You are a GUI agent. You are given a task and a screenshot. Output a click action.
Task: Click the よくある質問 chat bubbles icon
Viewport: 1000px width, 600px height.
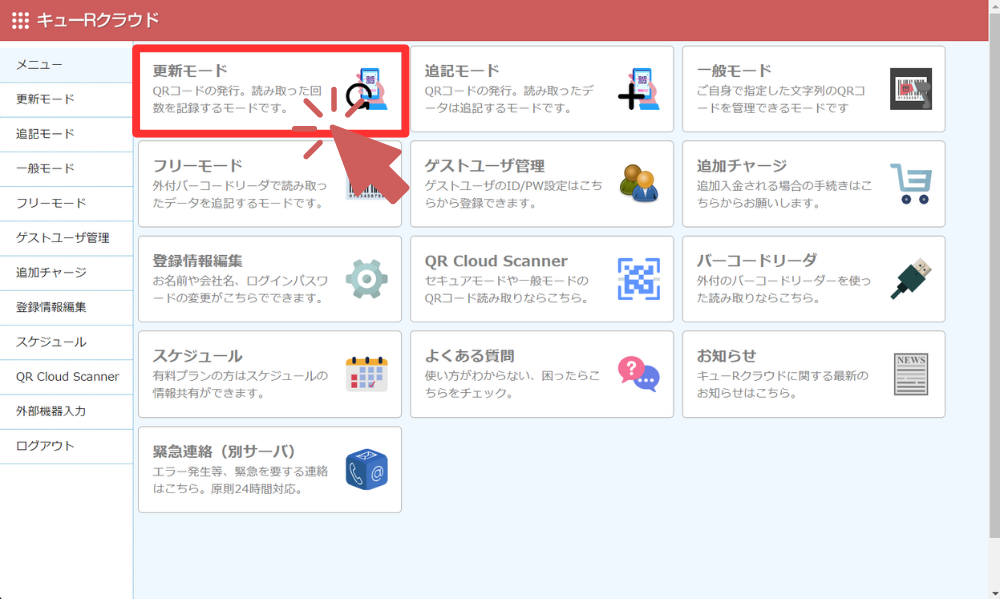(639, 374)
